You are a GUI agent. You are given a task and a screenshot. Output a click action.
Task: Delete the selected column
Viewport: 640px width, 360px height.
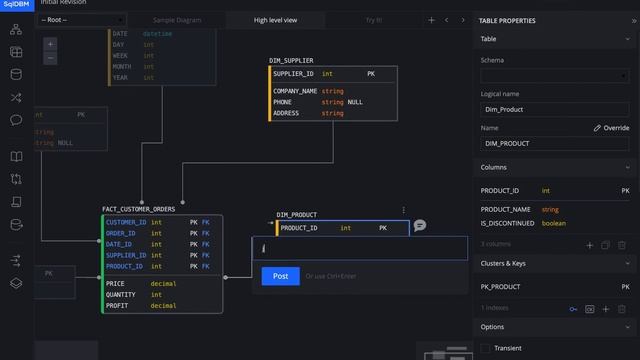click(x=622, y=245)
